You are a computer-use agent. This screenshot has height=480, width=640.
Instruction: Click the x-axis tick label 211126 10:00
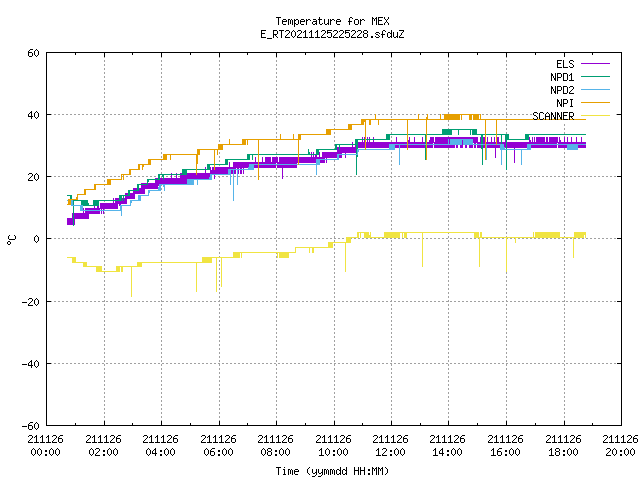[x=333, y=446]
